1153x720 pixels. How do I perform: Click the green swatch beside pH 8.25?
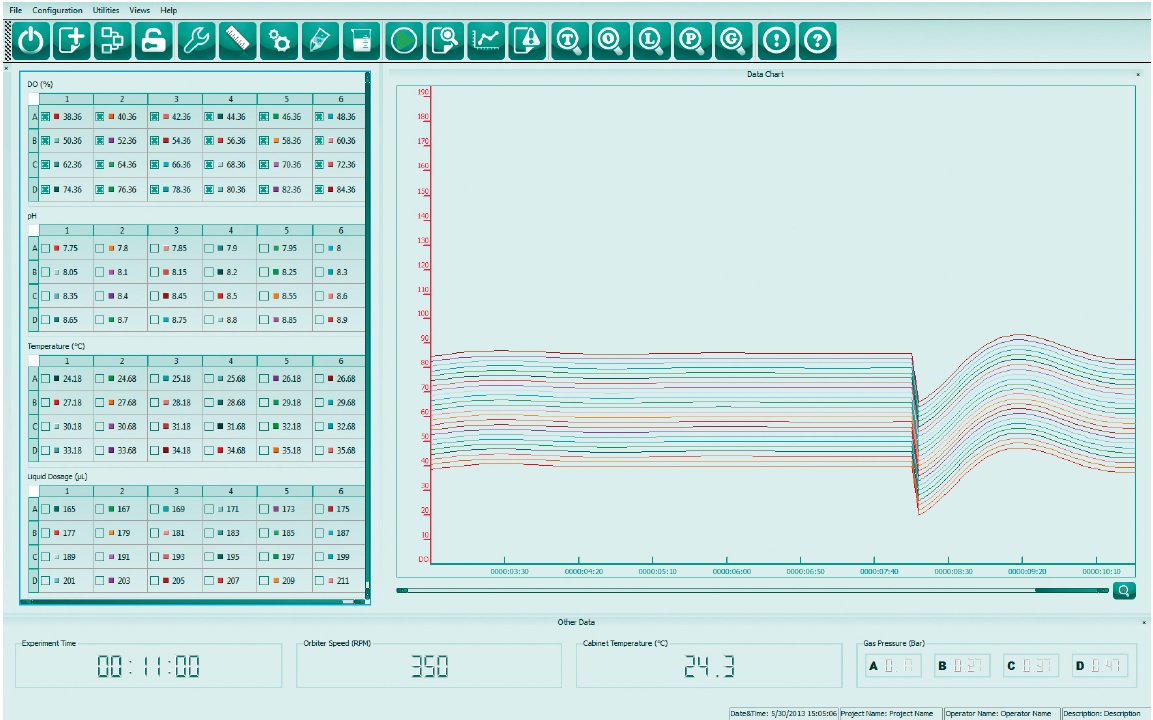(x=275, y=272)
